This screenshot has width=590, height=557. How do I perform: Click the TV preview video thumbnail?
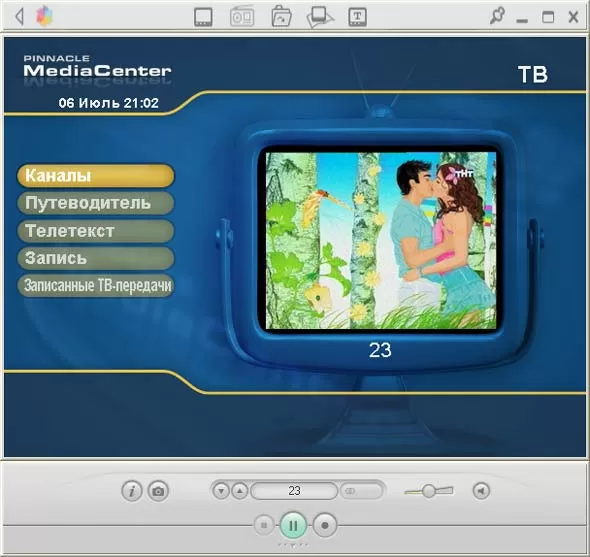click(381, 240)
